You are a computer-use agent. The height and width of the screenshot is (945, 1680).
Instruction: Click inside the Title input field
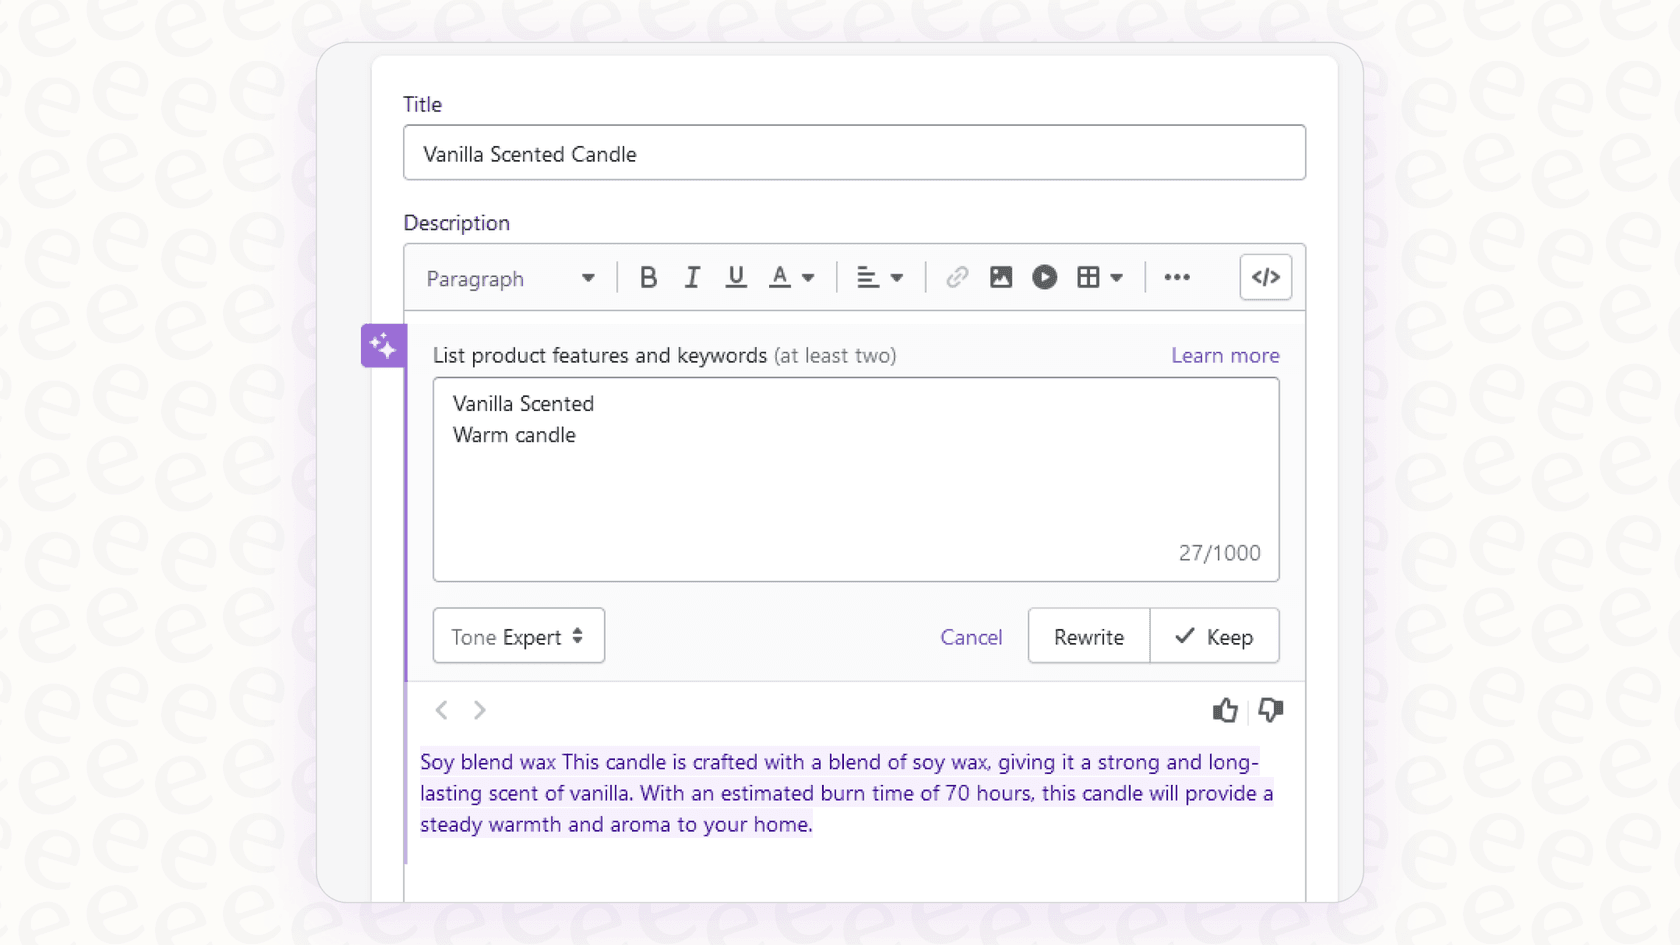pos(854,153)
